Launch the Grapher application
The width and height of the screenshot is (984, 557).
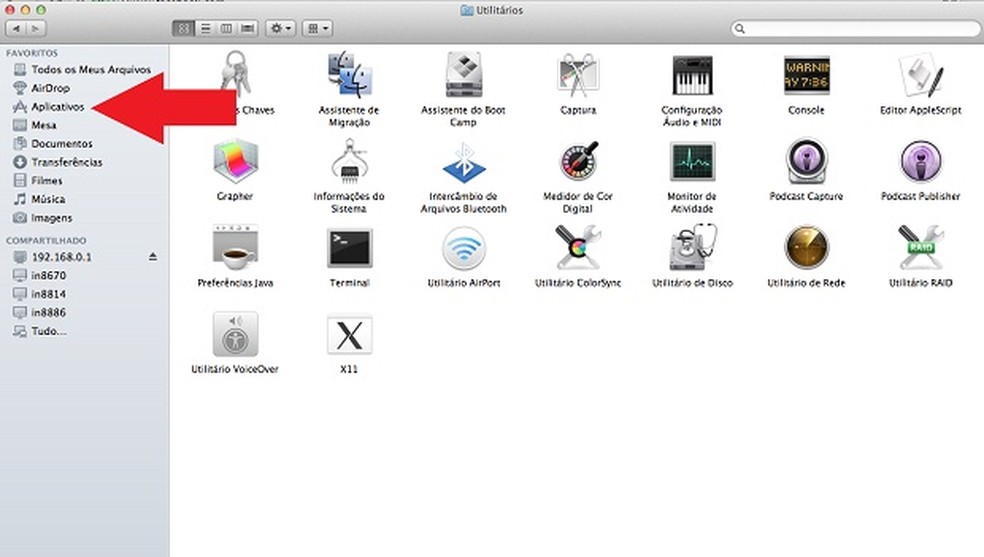[235, 163]
